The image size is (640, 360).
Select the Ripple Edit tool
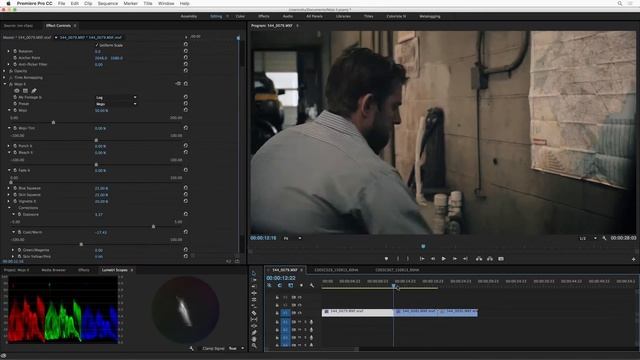[254, 293]
